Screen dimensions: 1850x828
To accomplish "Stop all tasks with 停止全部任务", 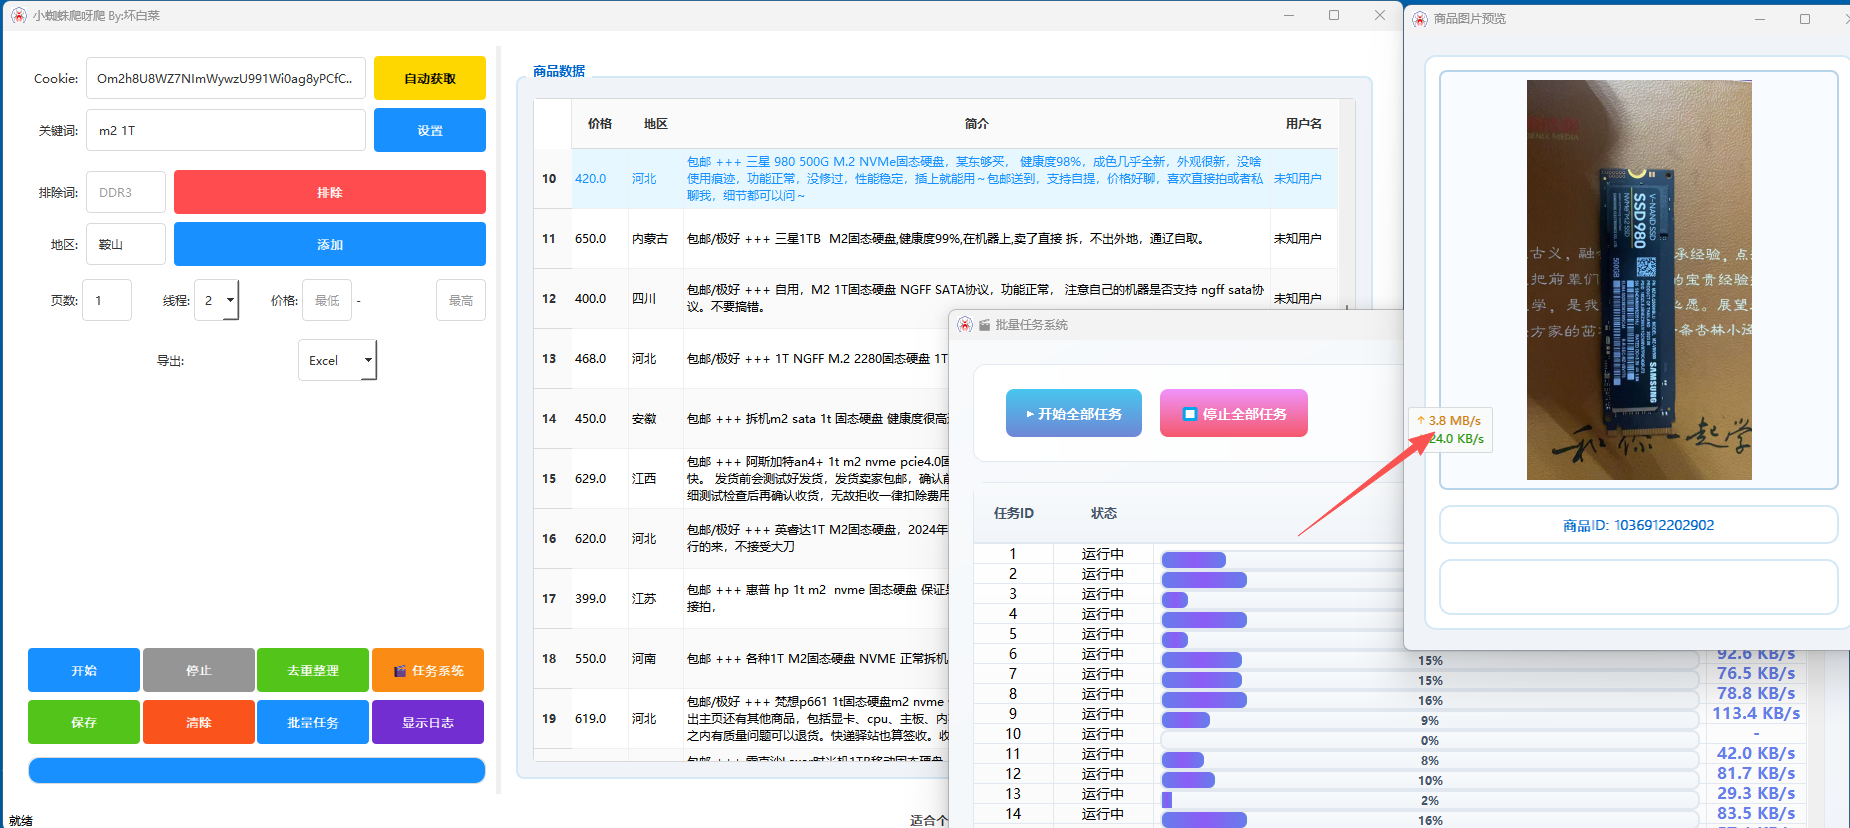I will pos(1233,414).
